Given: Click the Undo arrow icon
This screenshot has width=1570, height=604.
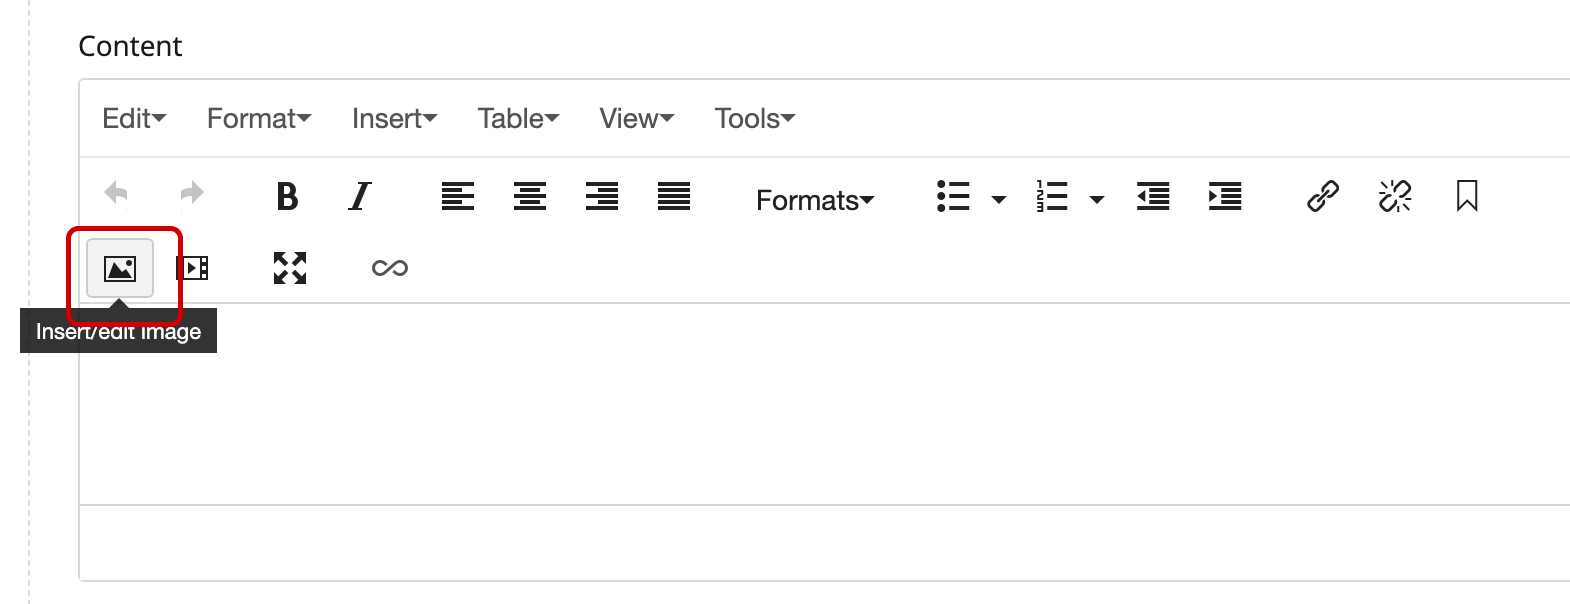Looking at the screenshot, I should pos(116,193).
